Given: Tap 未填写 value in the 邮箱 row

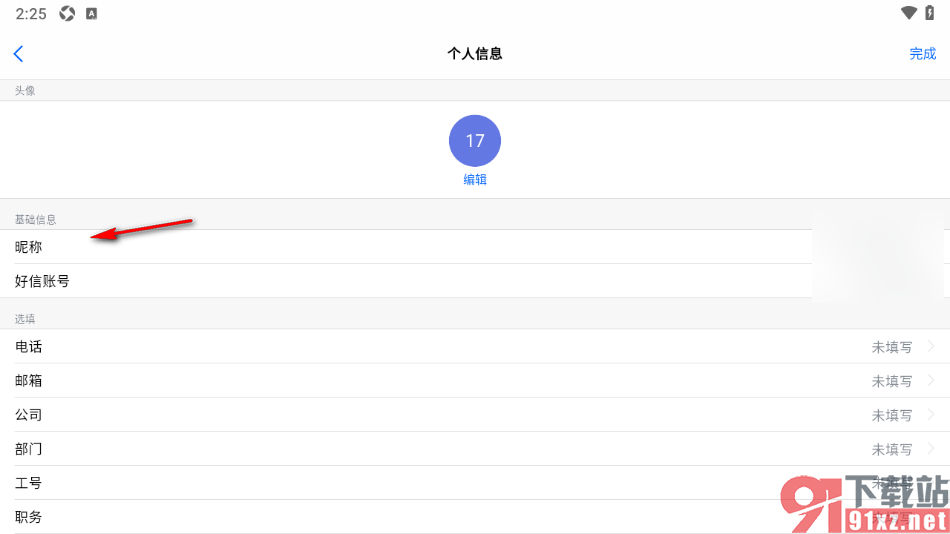Looking at the screenshot, I should pyautogui.click(x=891, y=381).
